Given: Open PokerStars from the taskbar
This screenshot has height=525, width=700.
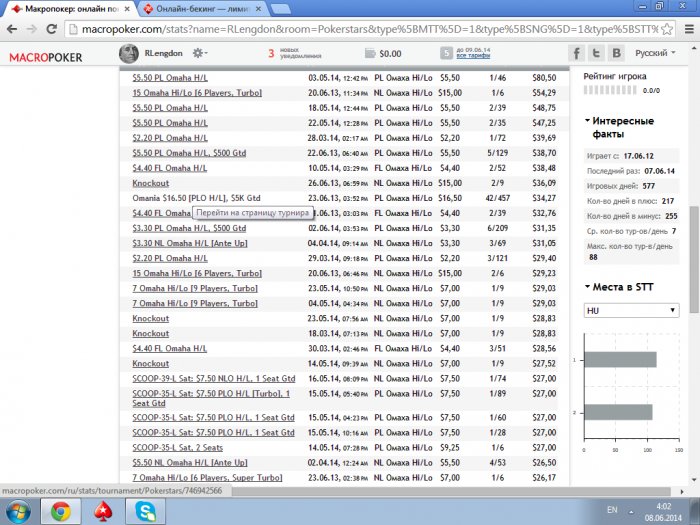Looking at the screenshot, I should (103, 512).
